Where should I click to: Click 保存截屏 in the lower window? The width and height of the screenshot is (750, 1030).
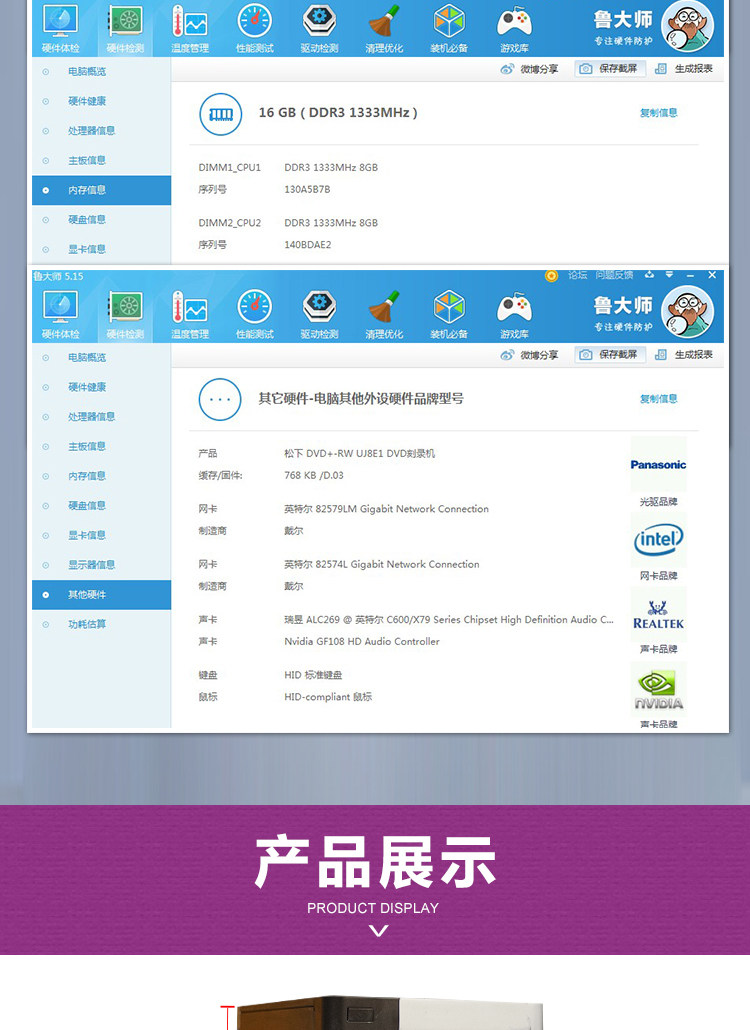point(610,355)
